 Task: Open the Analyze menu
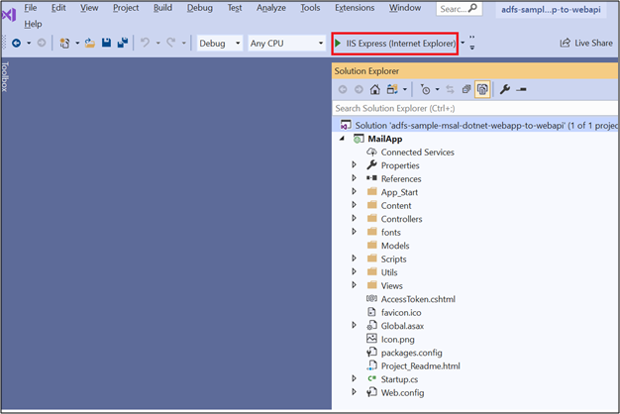click(x=271, y=8)
